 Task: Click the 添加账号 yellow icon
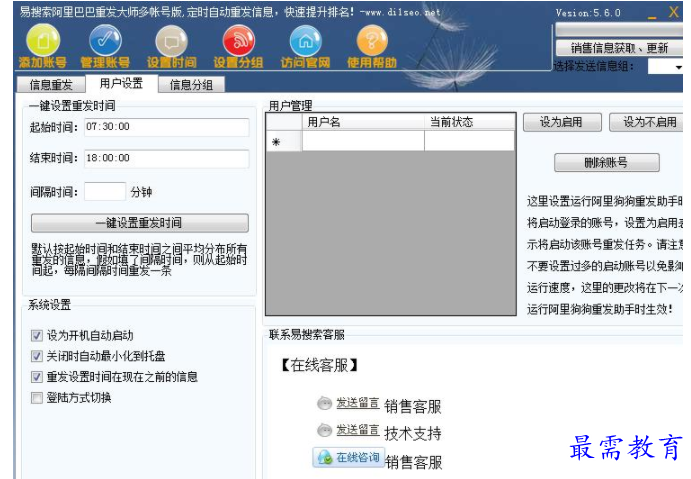[43, 41]
